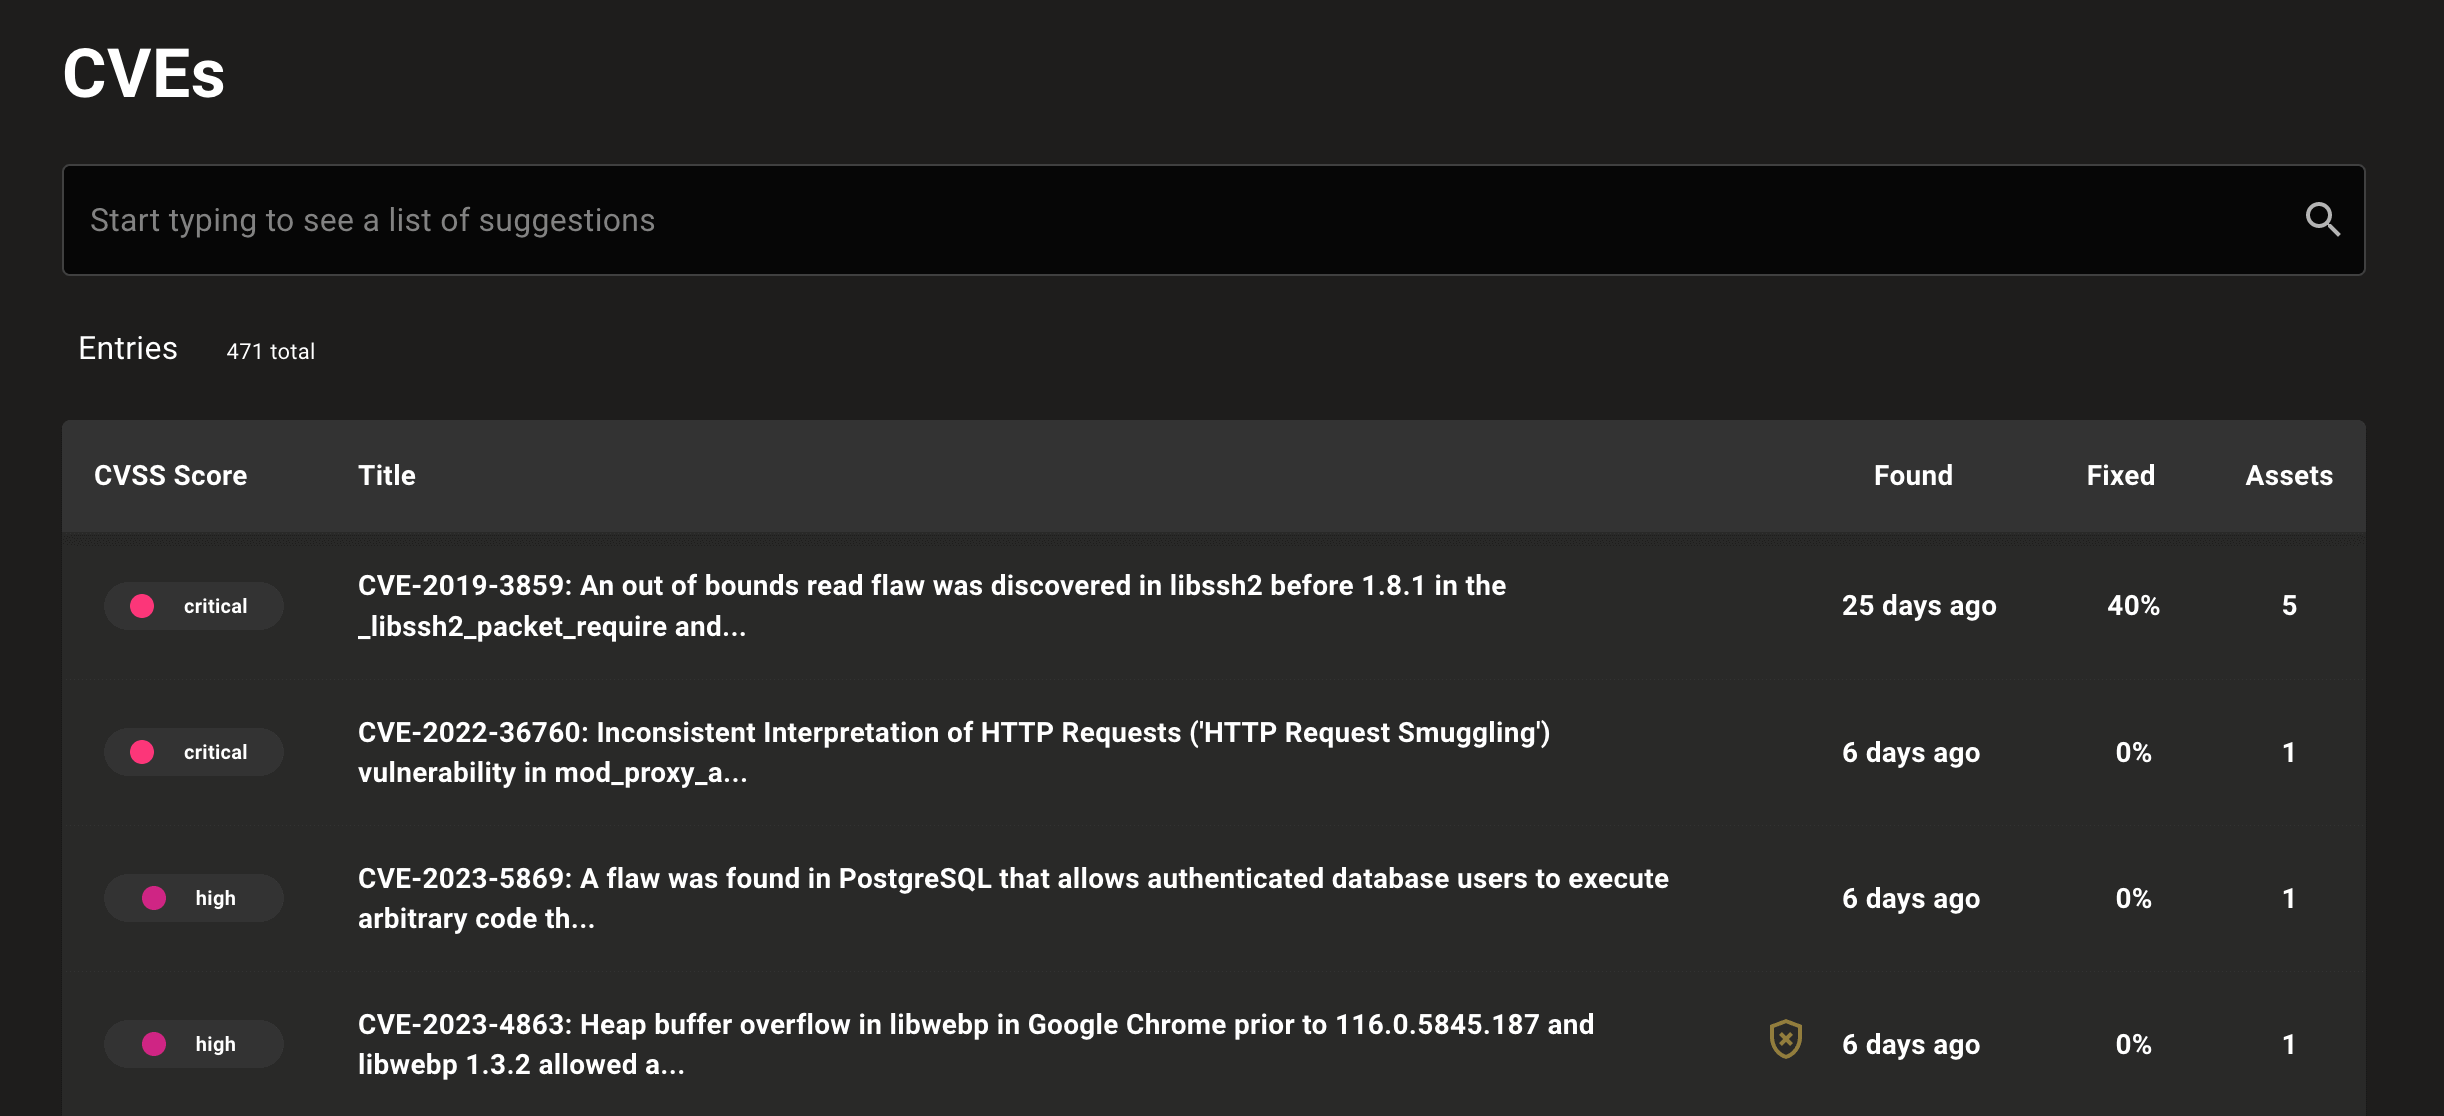Click the high severity dot for CVE-2023-5869
The image size is (2444, 1116).
pyautogui.click(x=154, y=898)
